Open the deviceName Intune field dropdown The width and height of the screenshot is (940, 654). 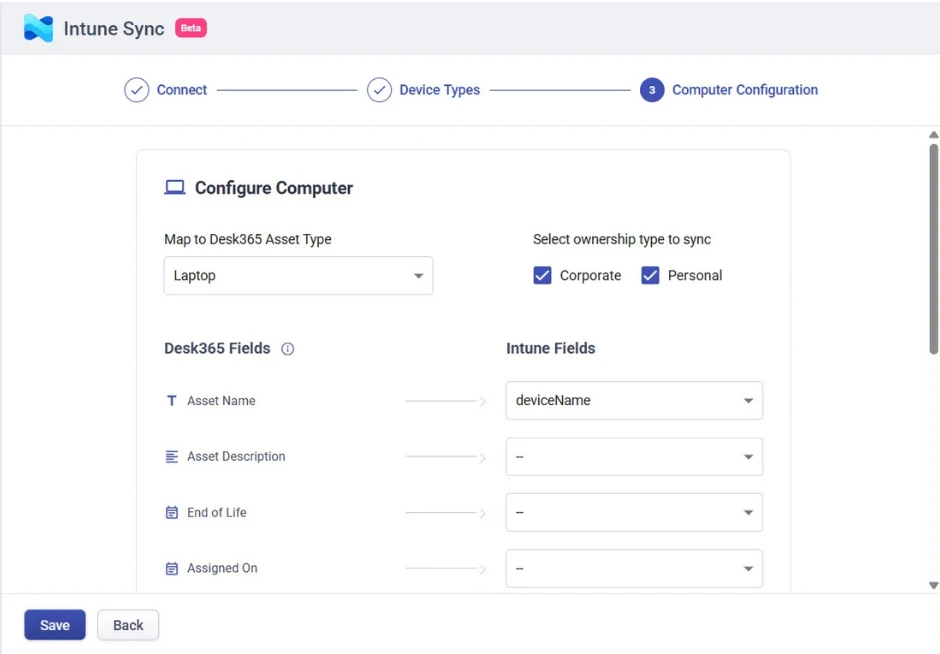[x=634, y=400]
